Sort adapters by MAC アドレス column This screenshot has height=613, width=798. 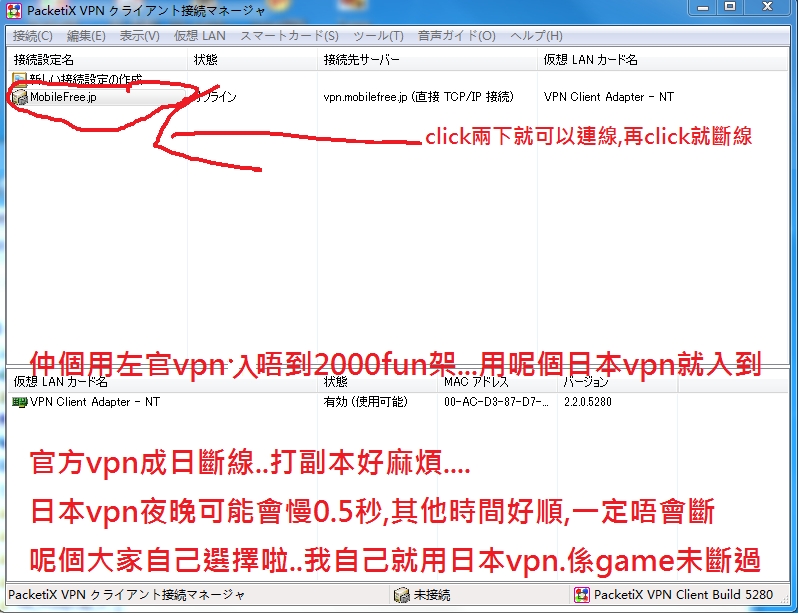tap(477, 382)
